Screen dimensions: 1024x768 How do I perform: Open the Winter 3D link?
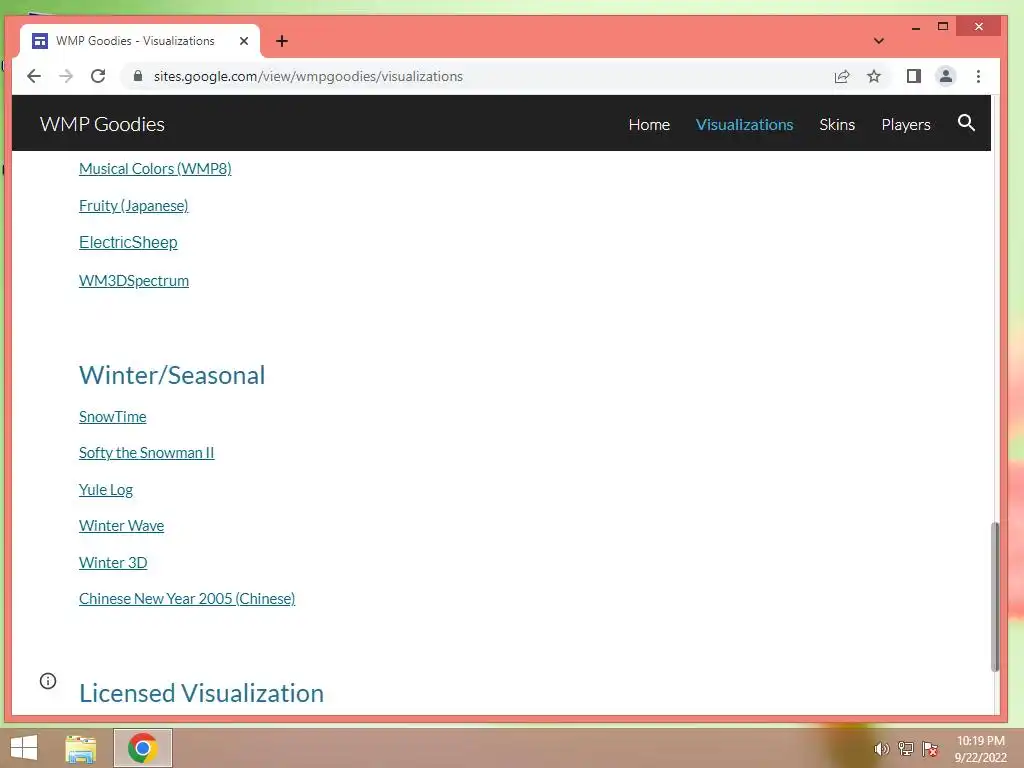113,562
